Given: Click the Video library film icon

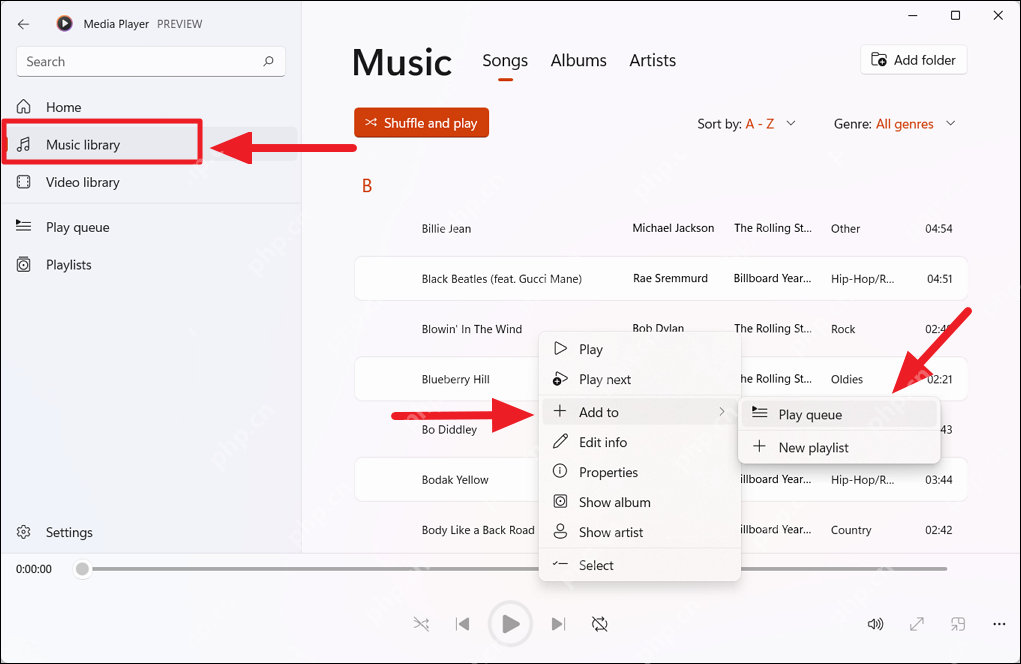Looking at the screenshot, I should point(23,182).
